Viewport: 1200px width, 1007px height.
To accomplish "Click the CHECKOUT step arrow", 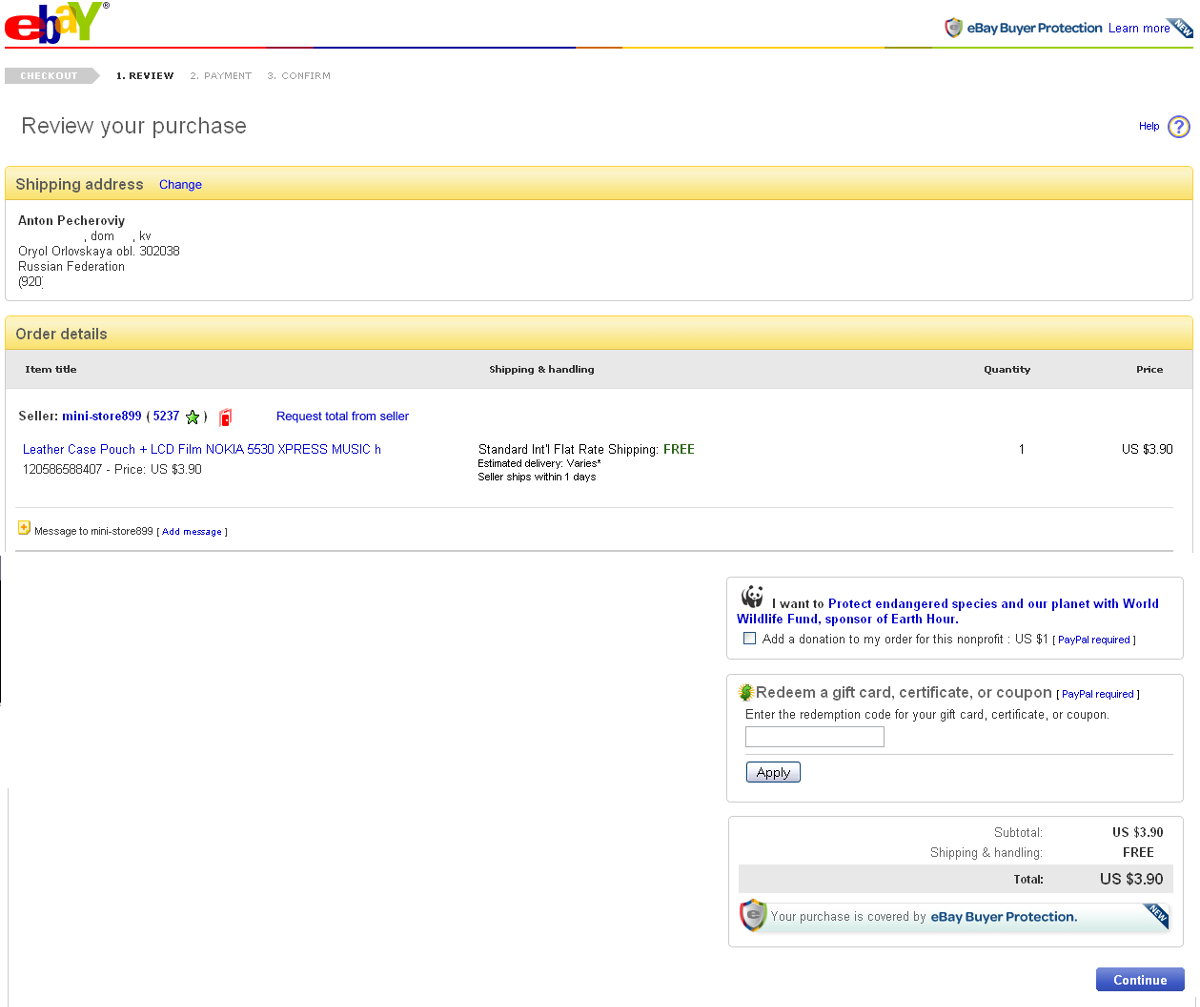I will coord(52,76).
